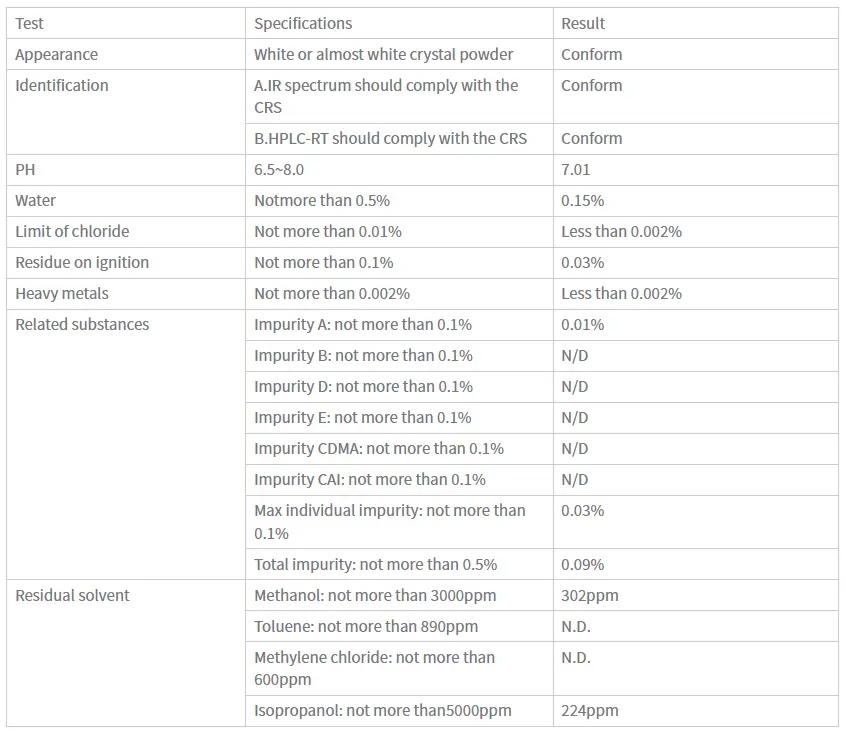The height and width of the screenshot is (735, 846).
Task: Click 'White or almost white crystal powder' text
Action: coord(384,54)
